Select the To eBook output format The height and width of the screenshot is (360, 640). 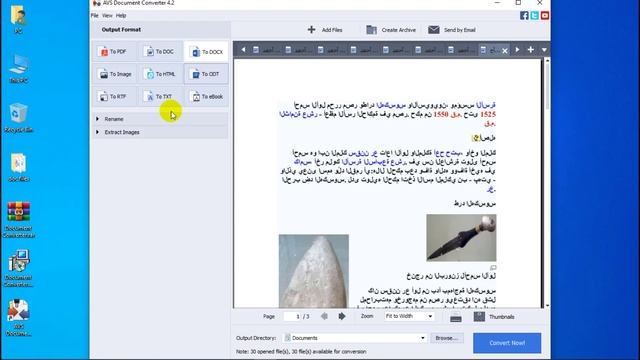(206, 97)
